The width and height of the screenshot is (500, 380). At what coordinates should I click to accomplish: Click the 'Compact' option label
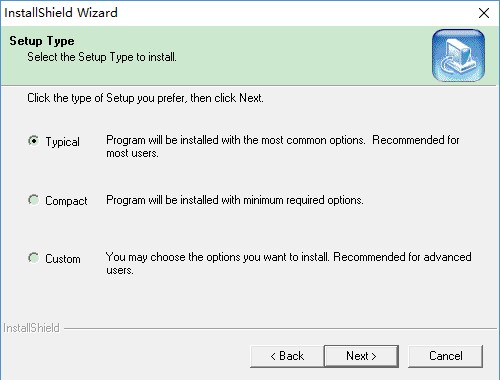pyautogui.click(x=66, y=201)
